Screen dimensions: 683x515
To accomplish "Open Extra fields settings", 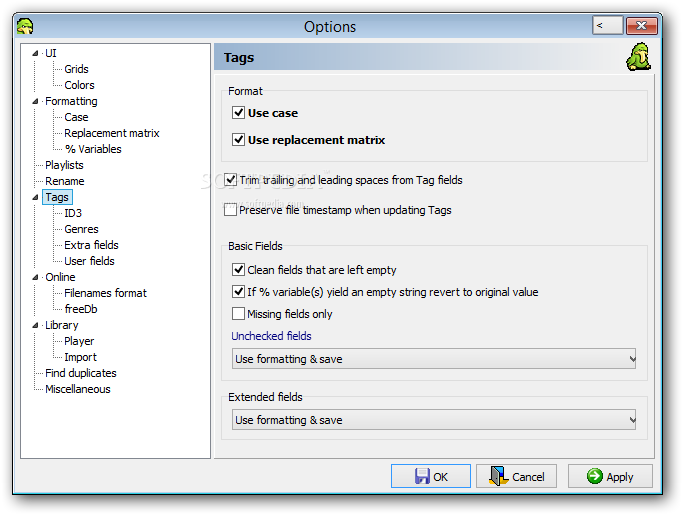I will click(x=91, y=245).
